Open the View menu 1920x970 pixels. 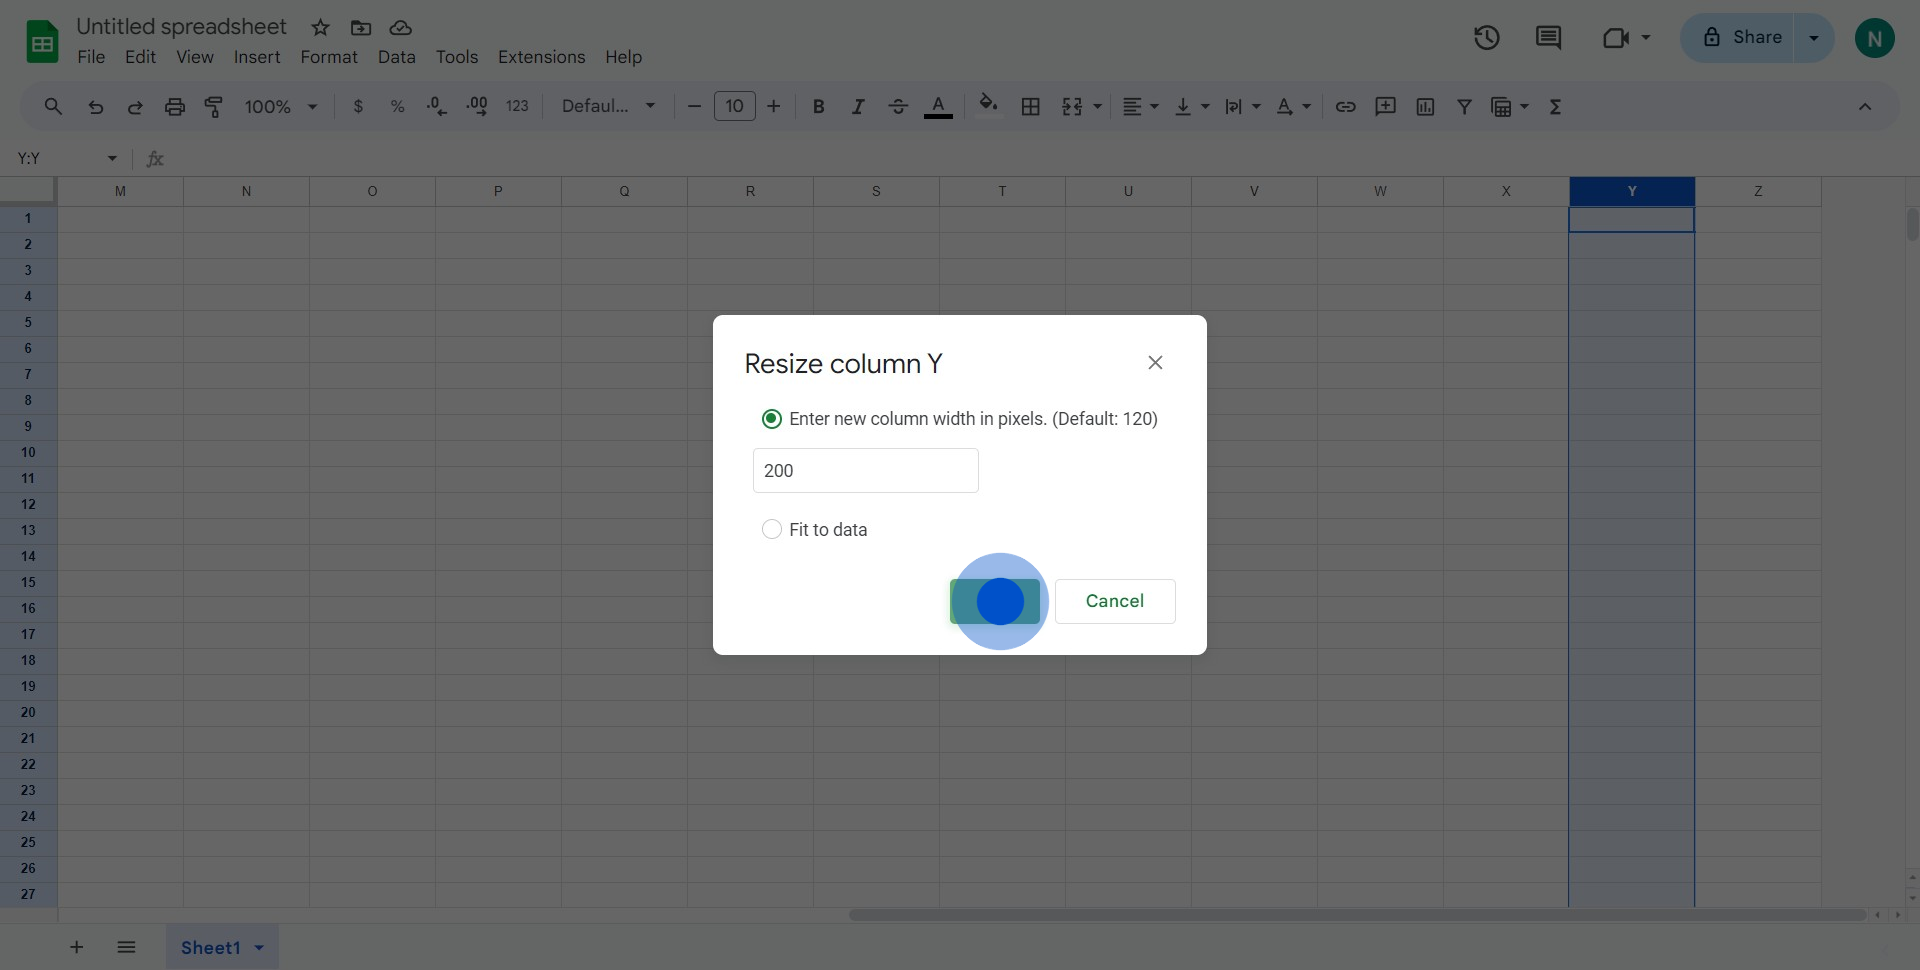coord(195,57)
